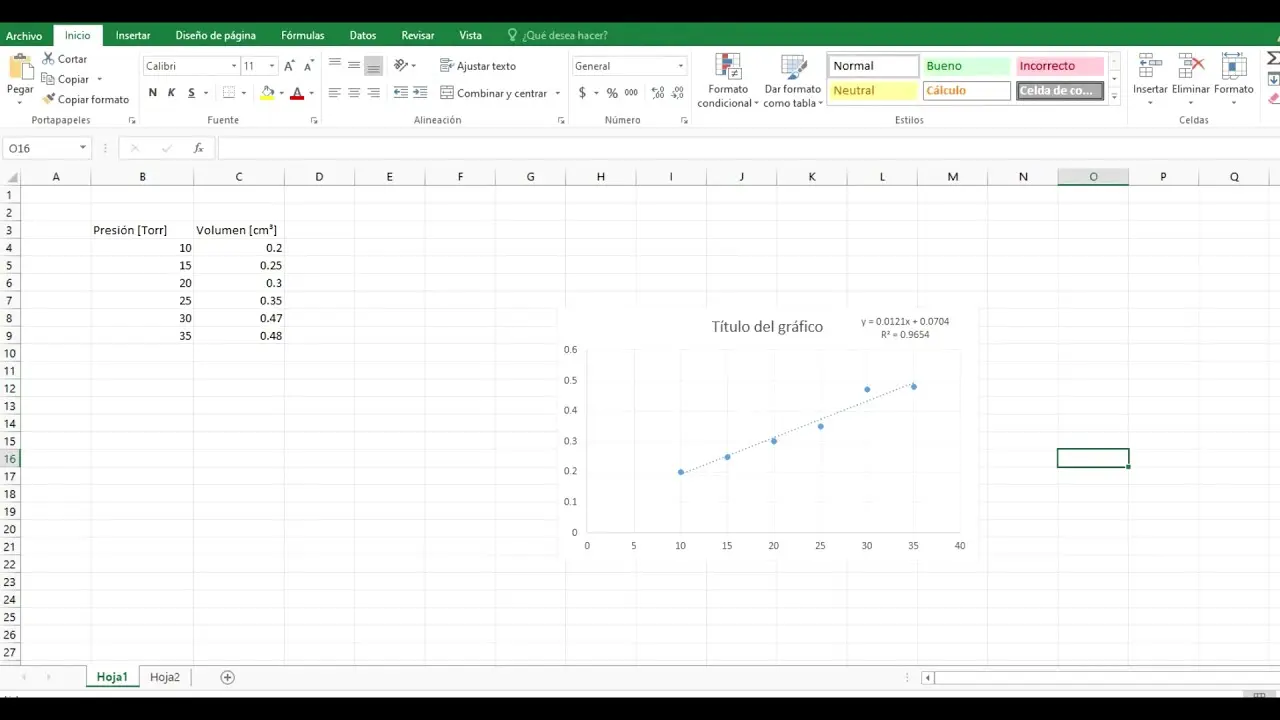1280x720 pixels.
Task: Expand the General number format dropdown
Action: [680, 65]
